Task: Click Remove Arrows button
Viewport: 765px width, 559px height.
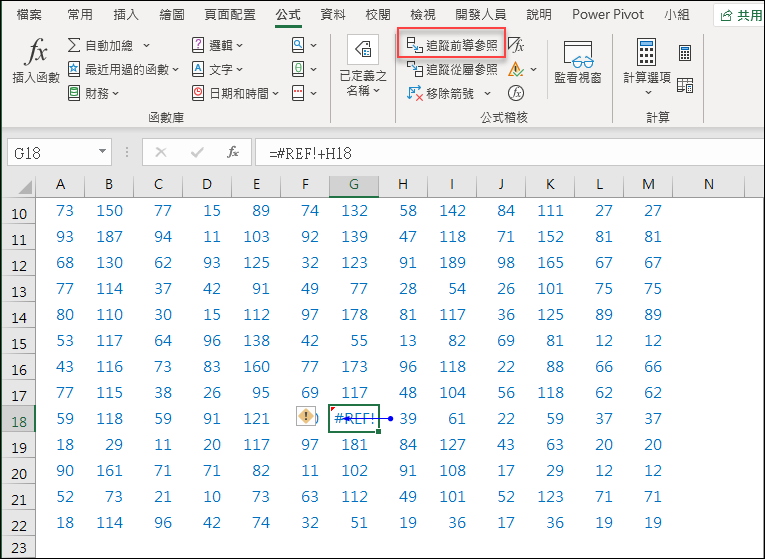Action: pyautogui.click(x=441, y=93)
